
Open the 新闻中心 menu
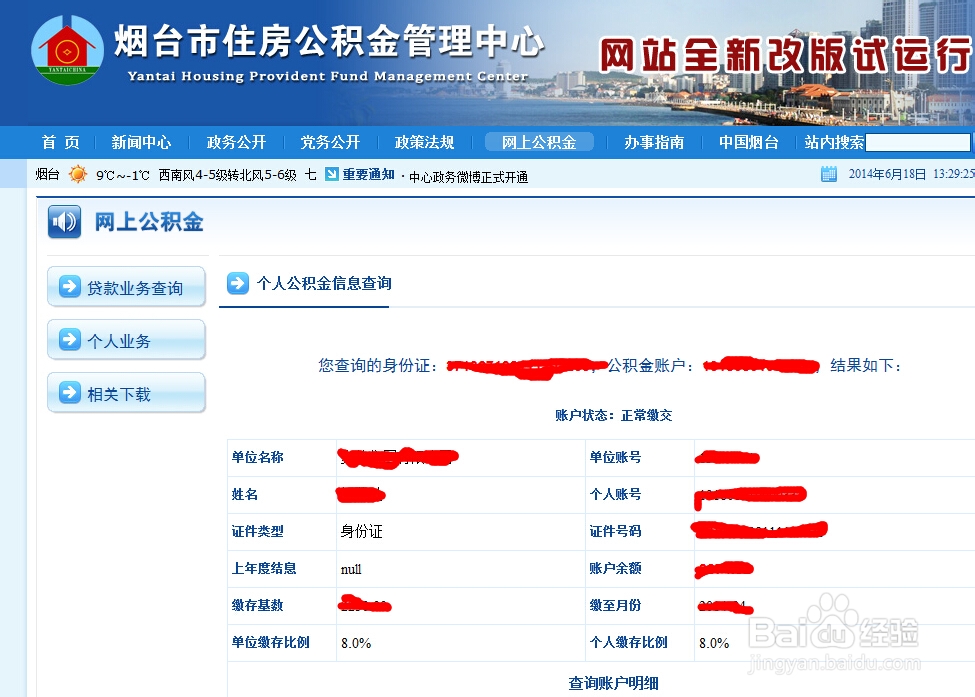141,142
